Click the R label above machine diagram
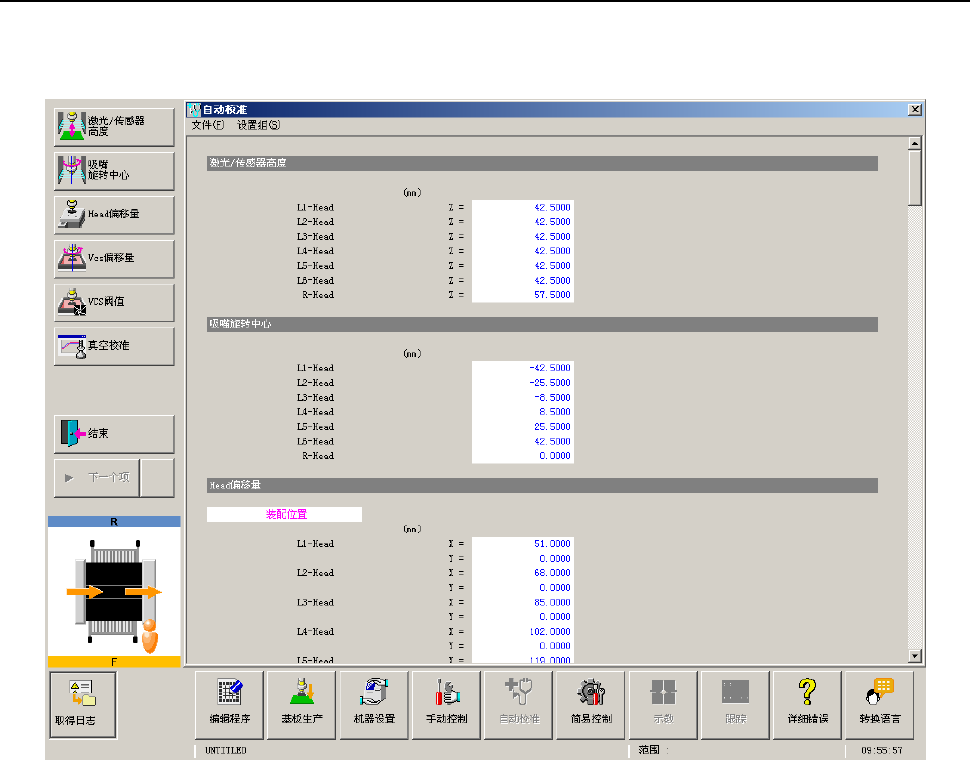This screenshot has width=970, height=760. [x=114, y=522]
